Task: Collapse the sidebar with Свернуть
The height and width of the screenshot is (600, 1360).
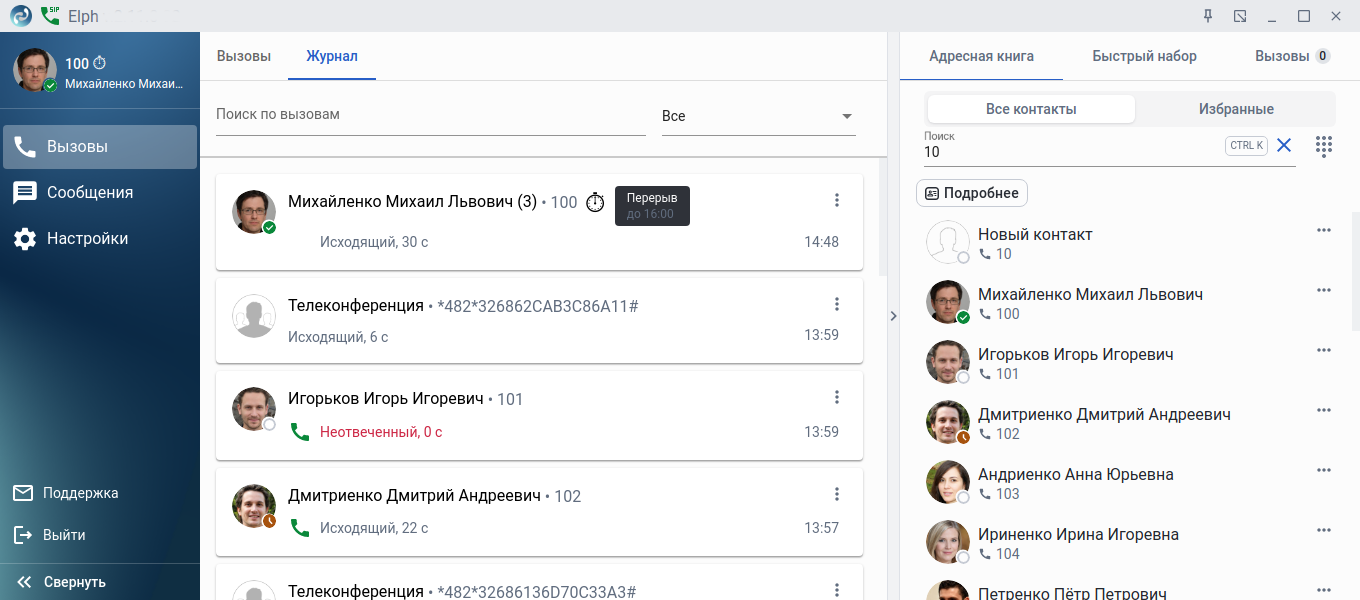Action: [62, 582]
